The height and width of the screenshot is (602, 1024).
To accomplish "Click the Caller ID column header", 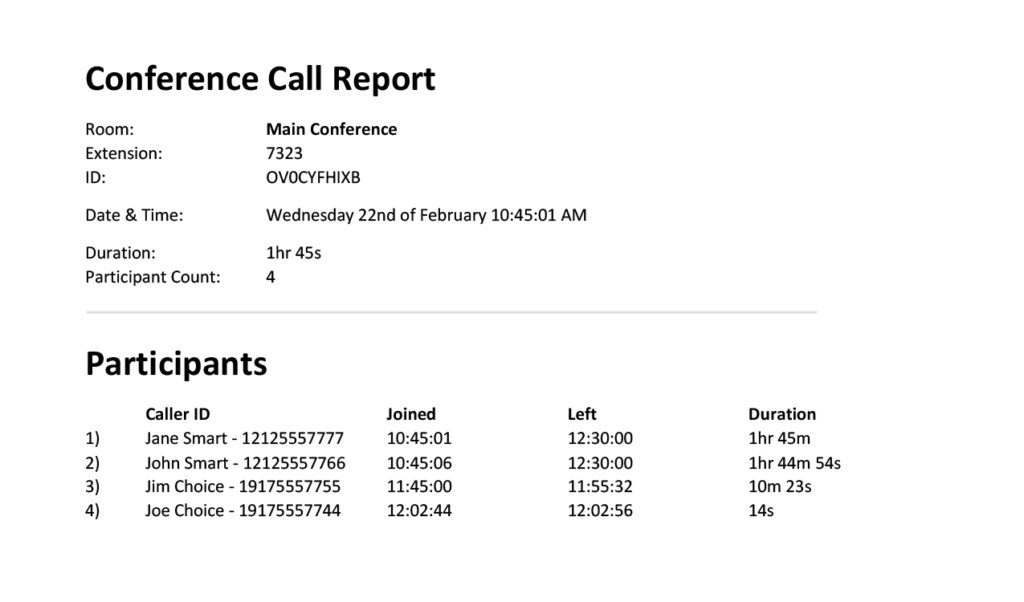I will (177, 414).
